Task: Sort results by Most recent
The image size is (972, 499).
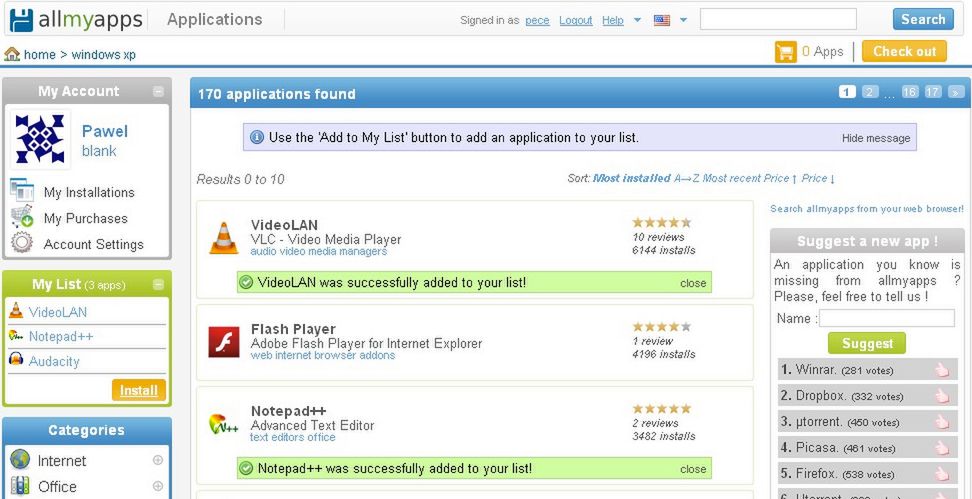Action: [x=731, y=179]
